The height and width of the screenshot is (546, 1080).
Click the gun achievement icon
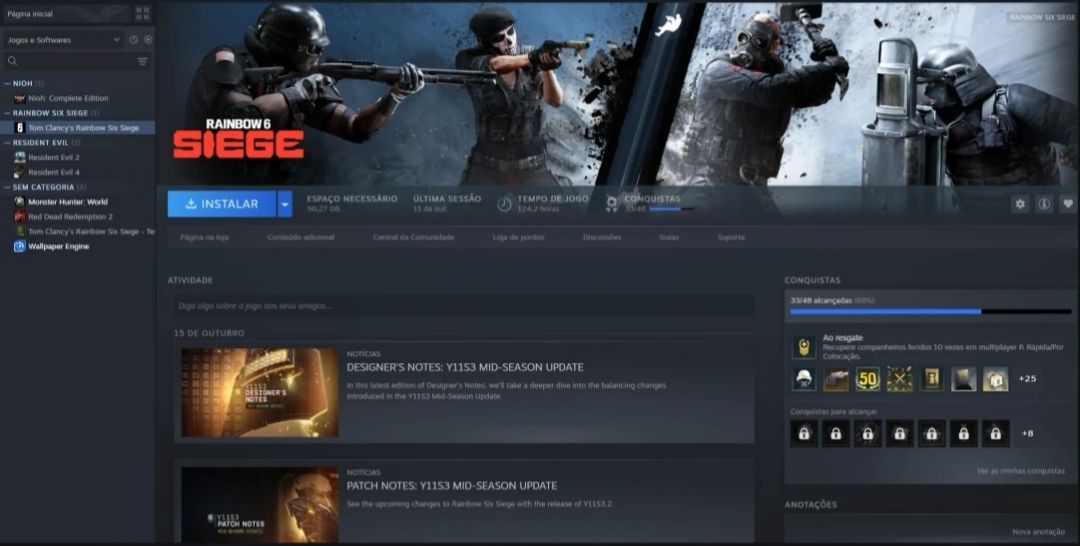coord(835,379)
